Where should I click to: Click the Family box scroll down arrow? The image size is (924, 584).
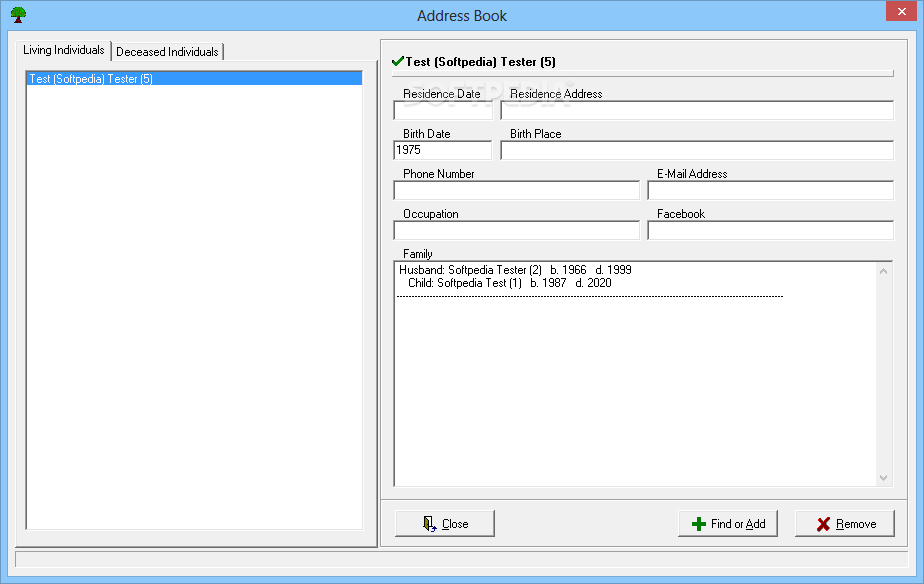click(x=883, y=477)
